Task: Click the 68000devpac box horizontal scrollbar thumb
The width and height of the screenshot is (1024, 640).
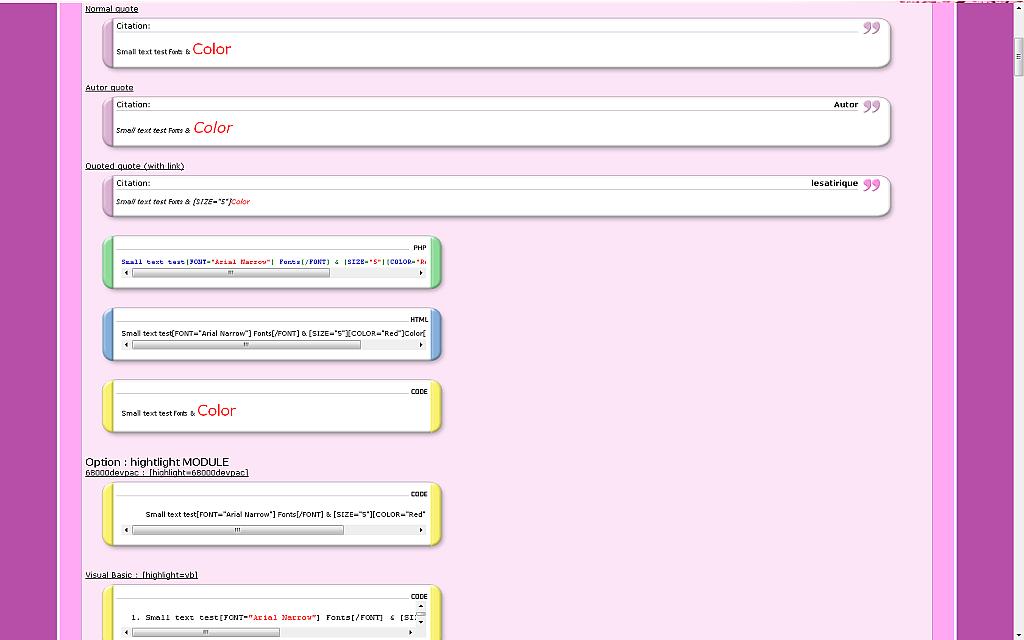Action: 237,530
